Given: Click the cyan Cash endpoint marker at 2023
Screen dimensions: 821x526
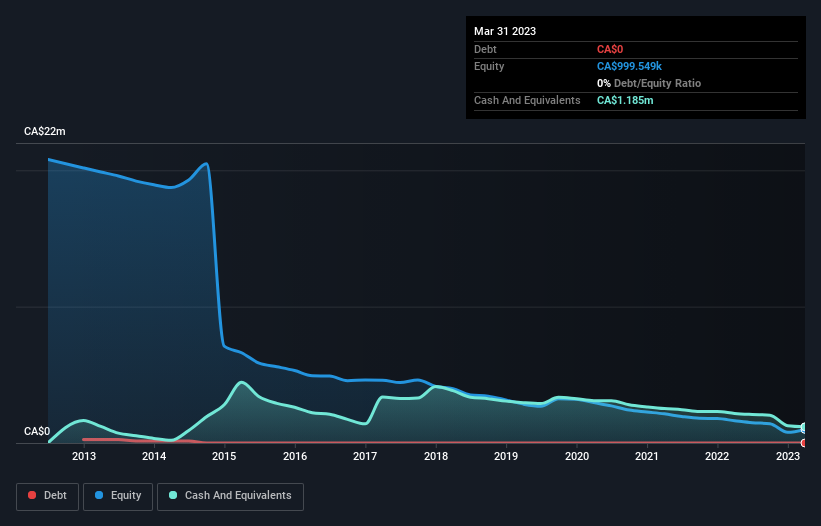Looking at the screenshot, I should pos(804,427).
